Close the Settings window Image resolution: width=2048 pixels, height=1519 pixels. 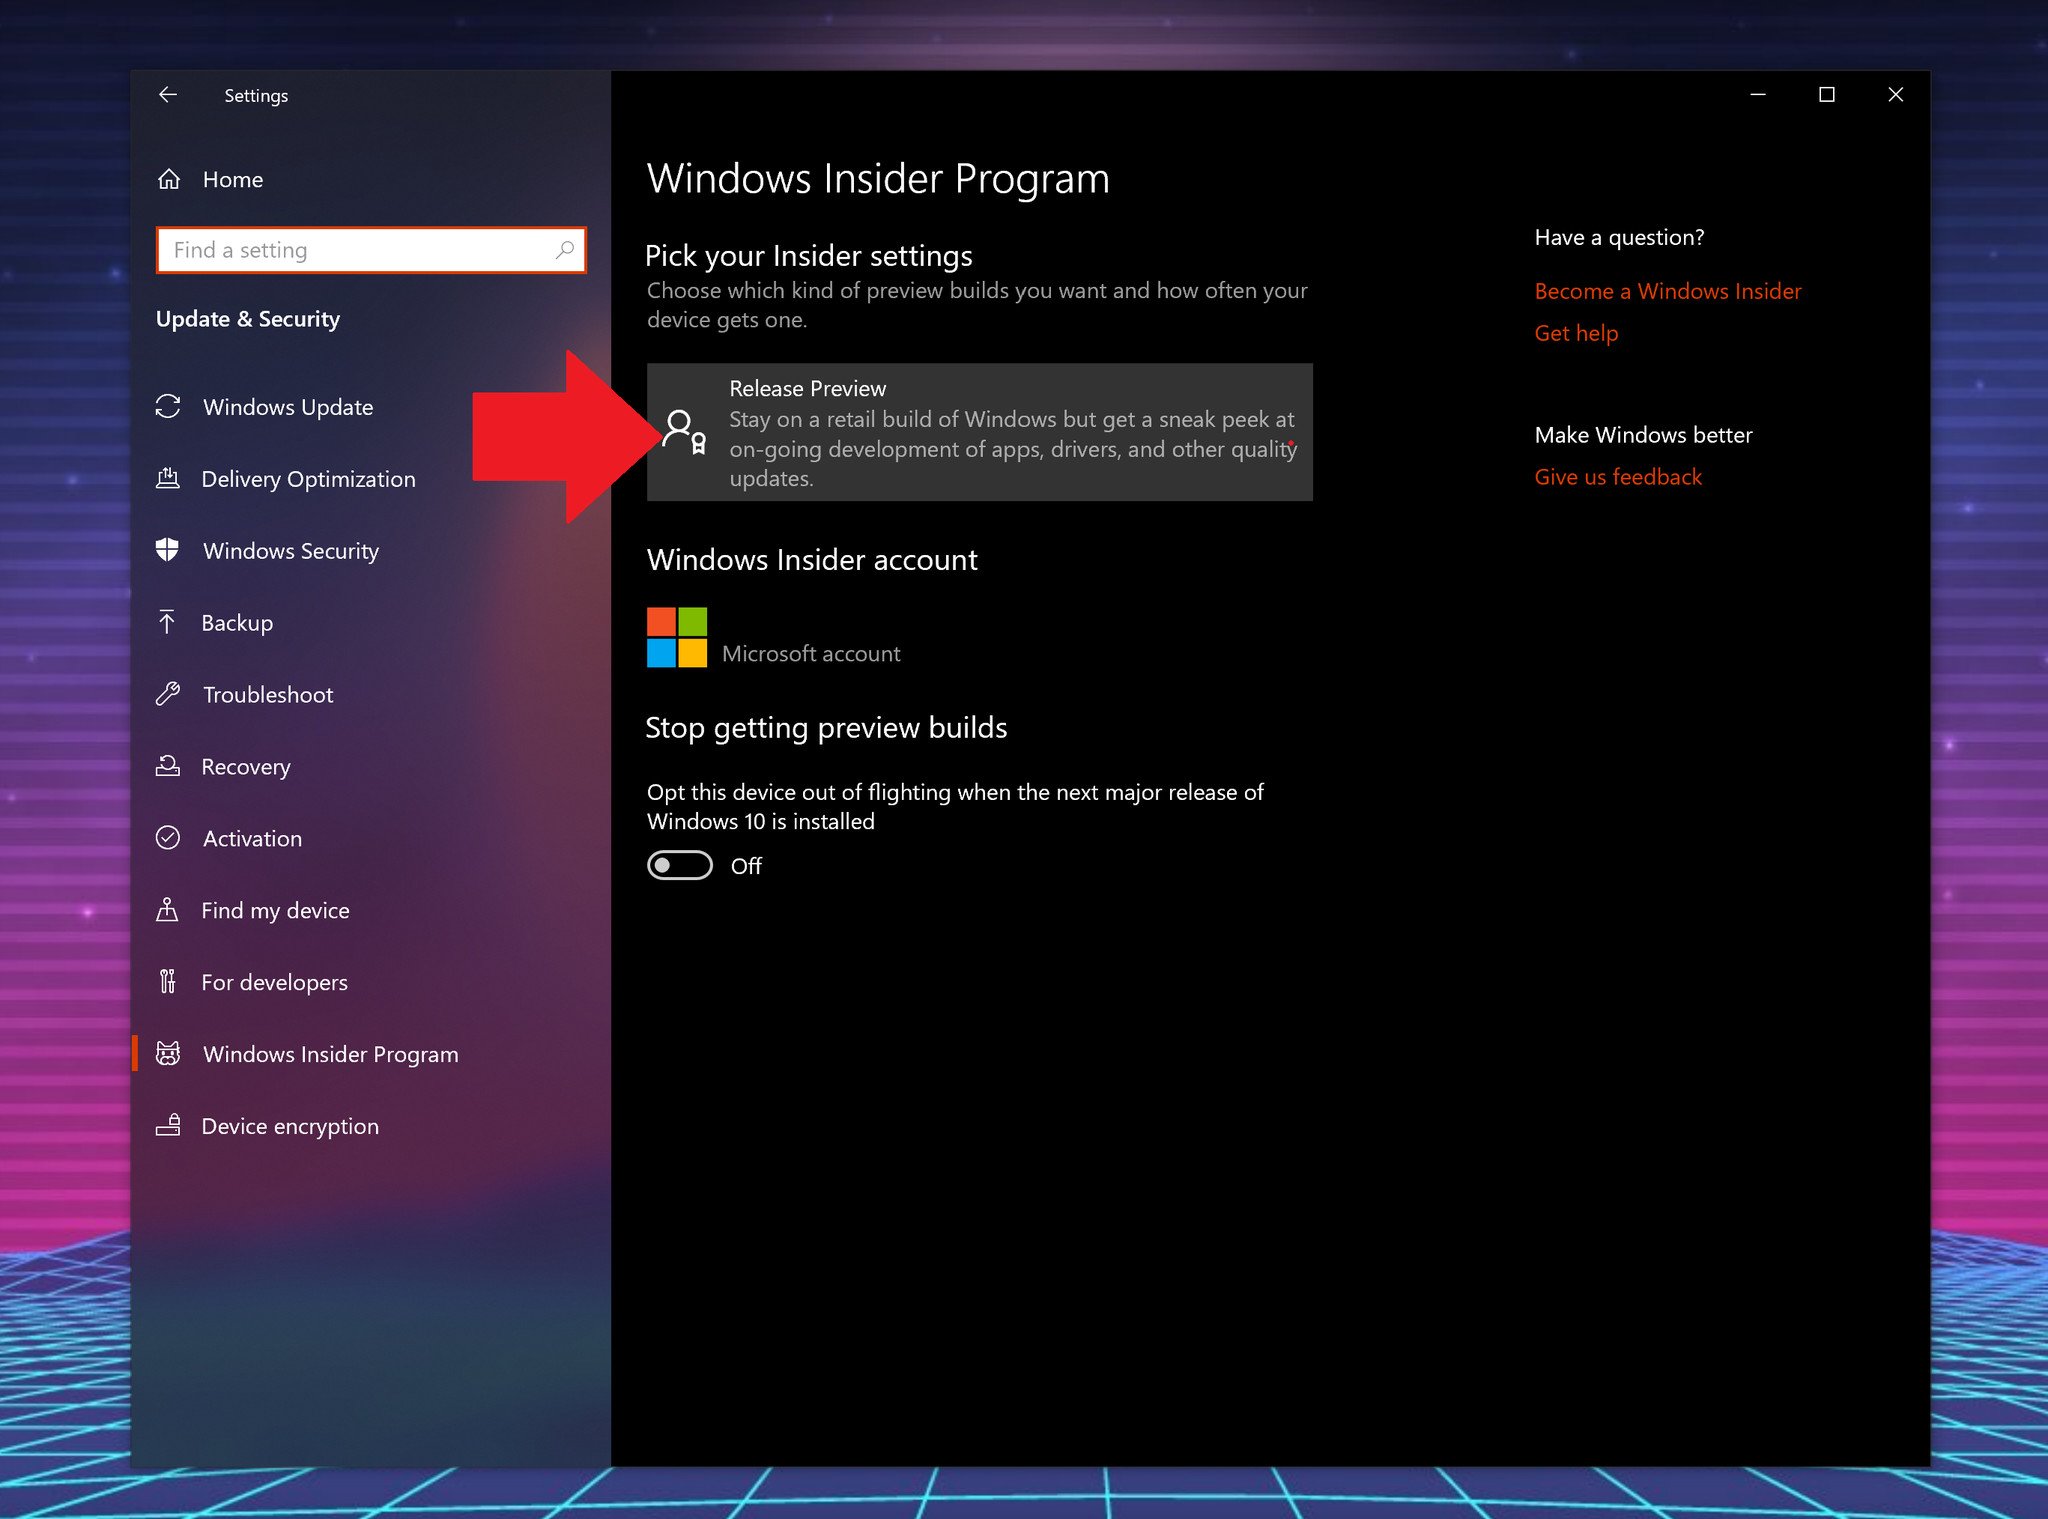click(1895, 94)
